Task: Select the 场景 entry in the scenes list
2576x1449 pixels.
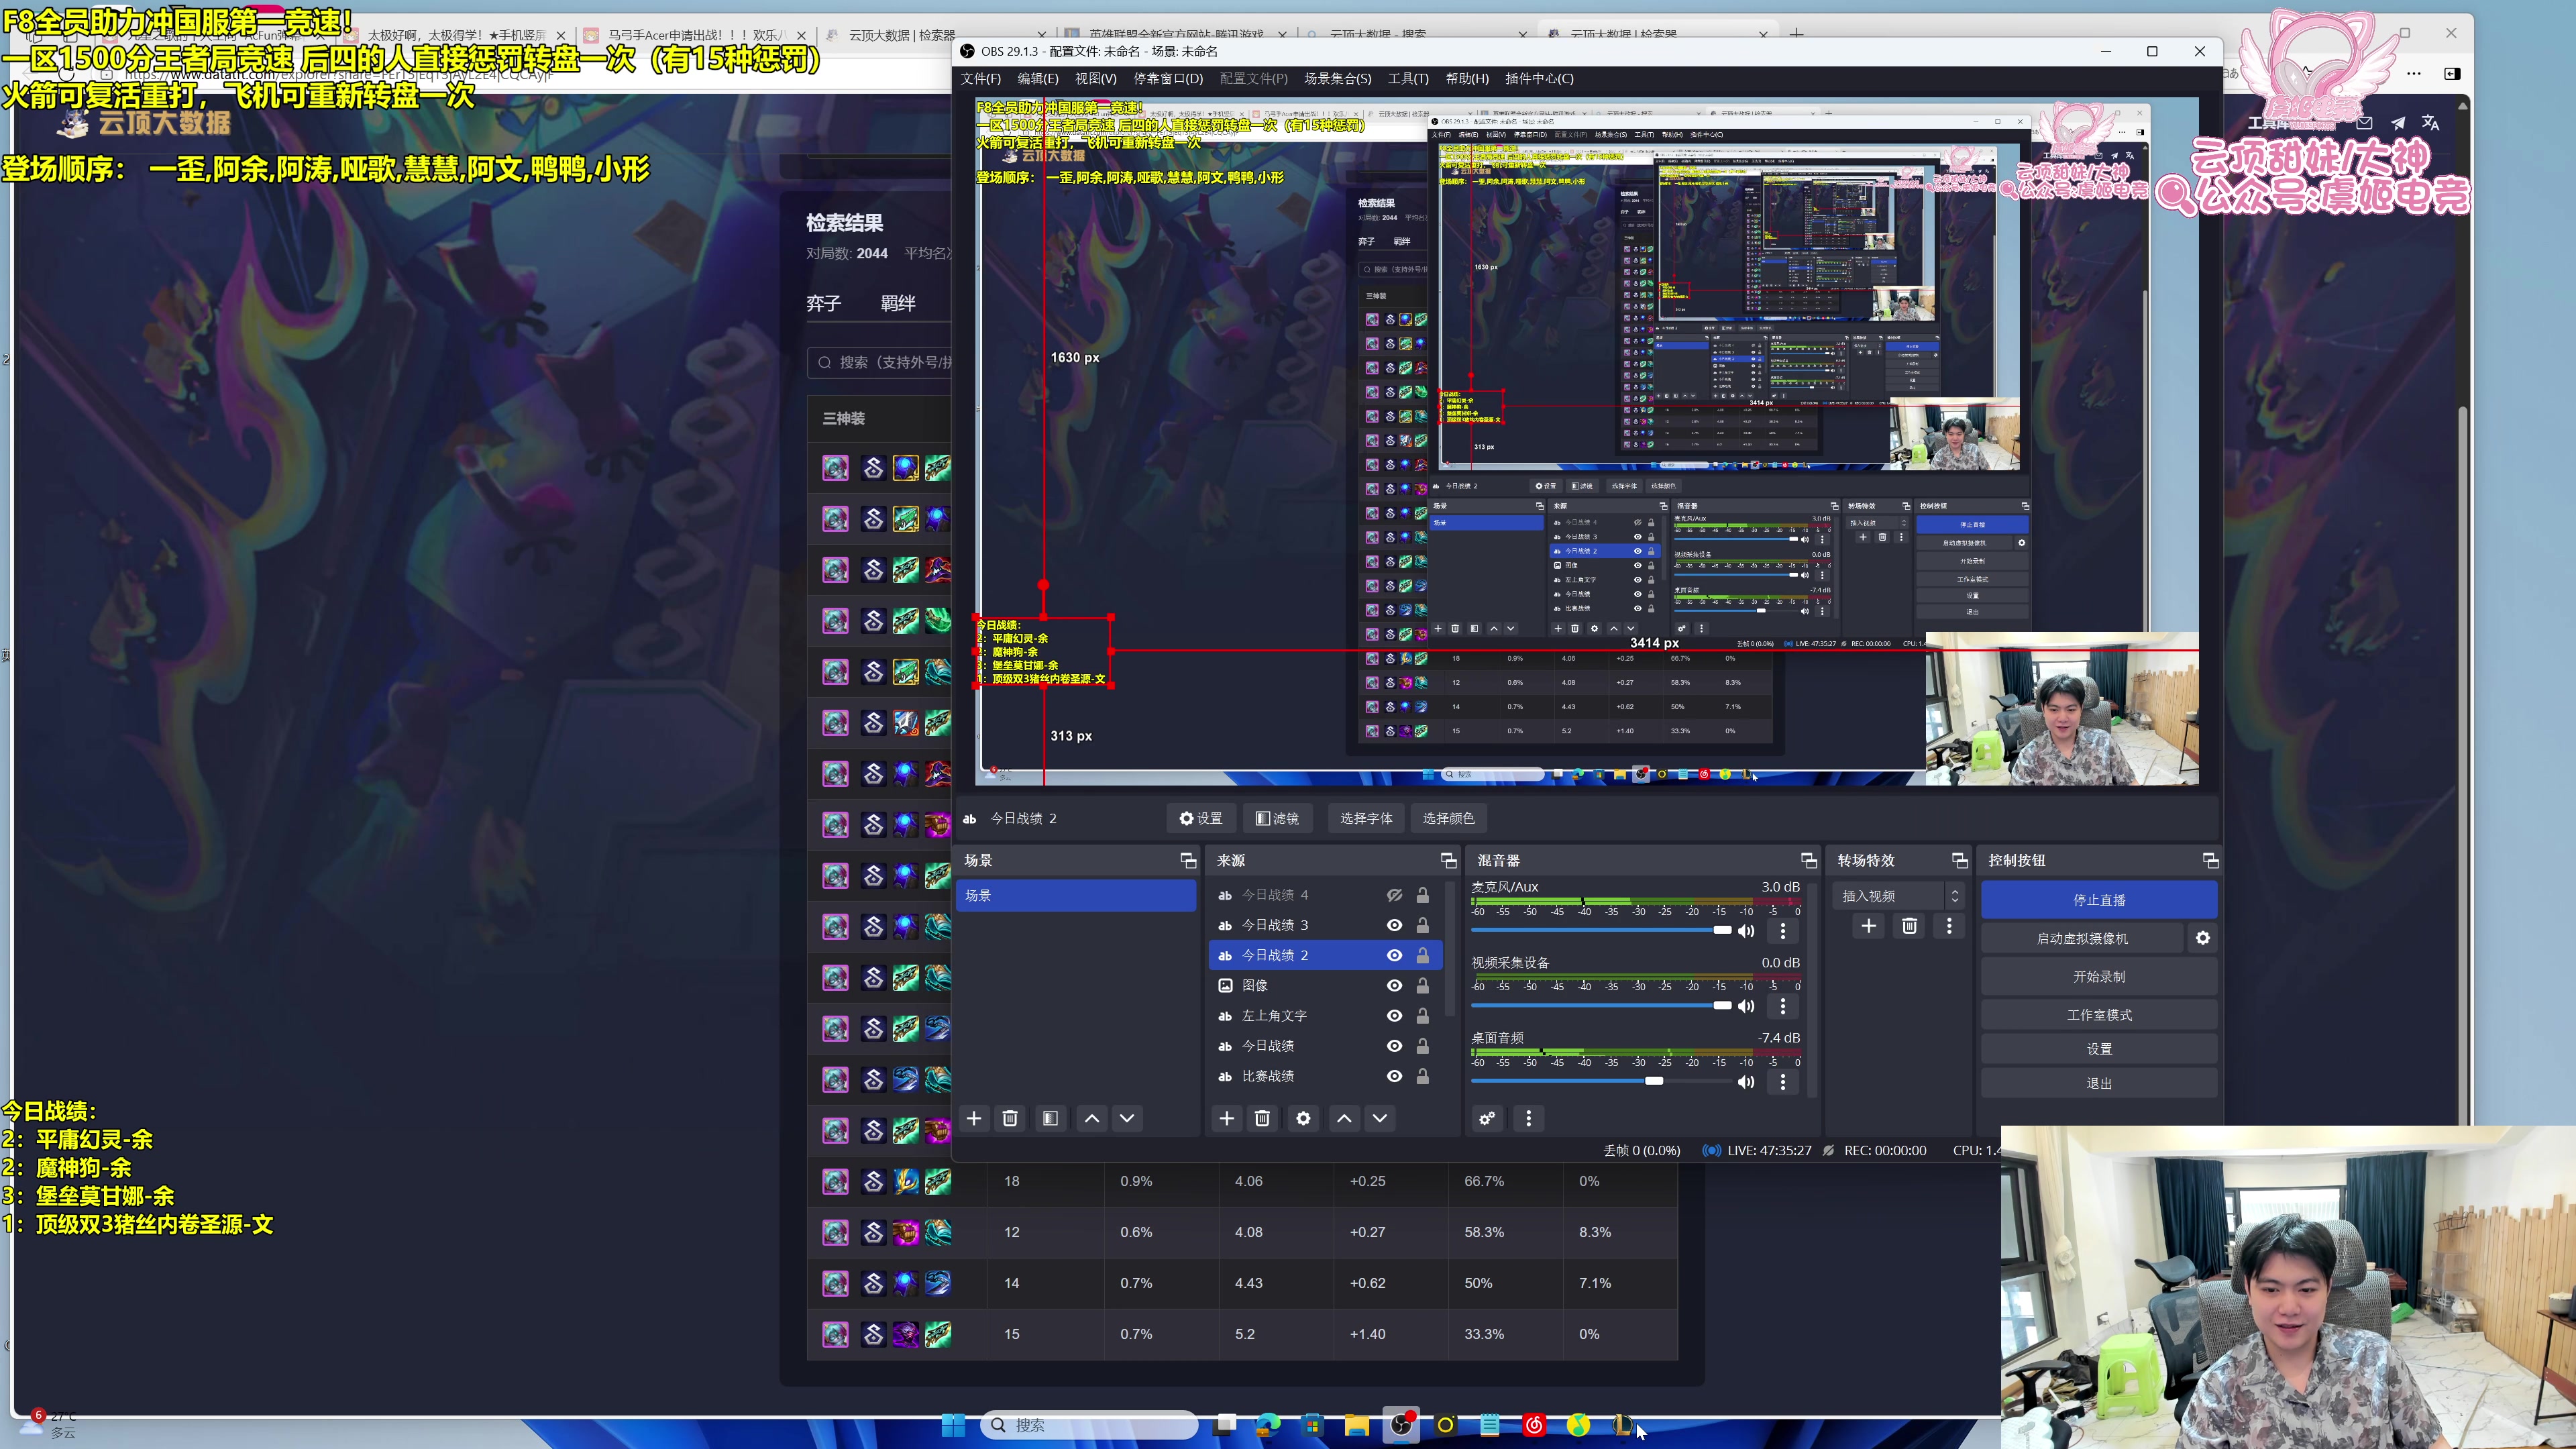Action: point(1076,895)
